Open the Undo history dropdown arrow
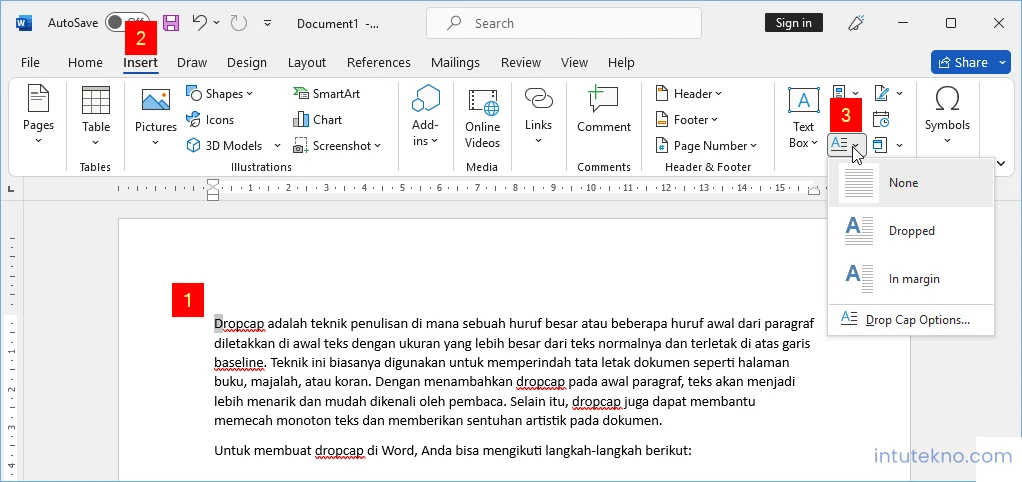Viewport: 1022px width, 482px height. [x=217, y=23]
